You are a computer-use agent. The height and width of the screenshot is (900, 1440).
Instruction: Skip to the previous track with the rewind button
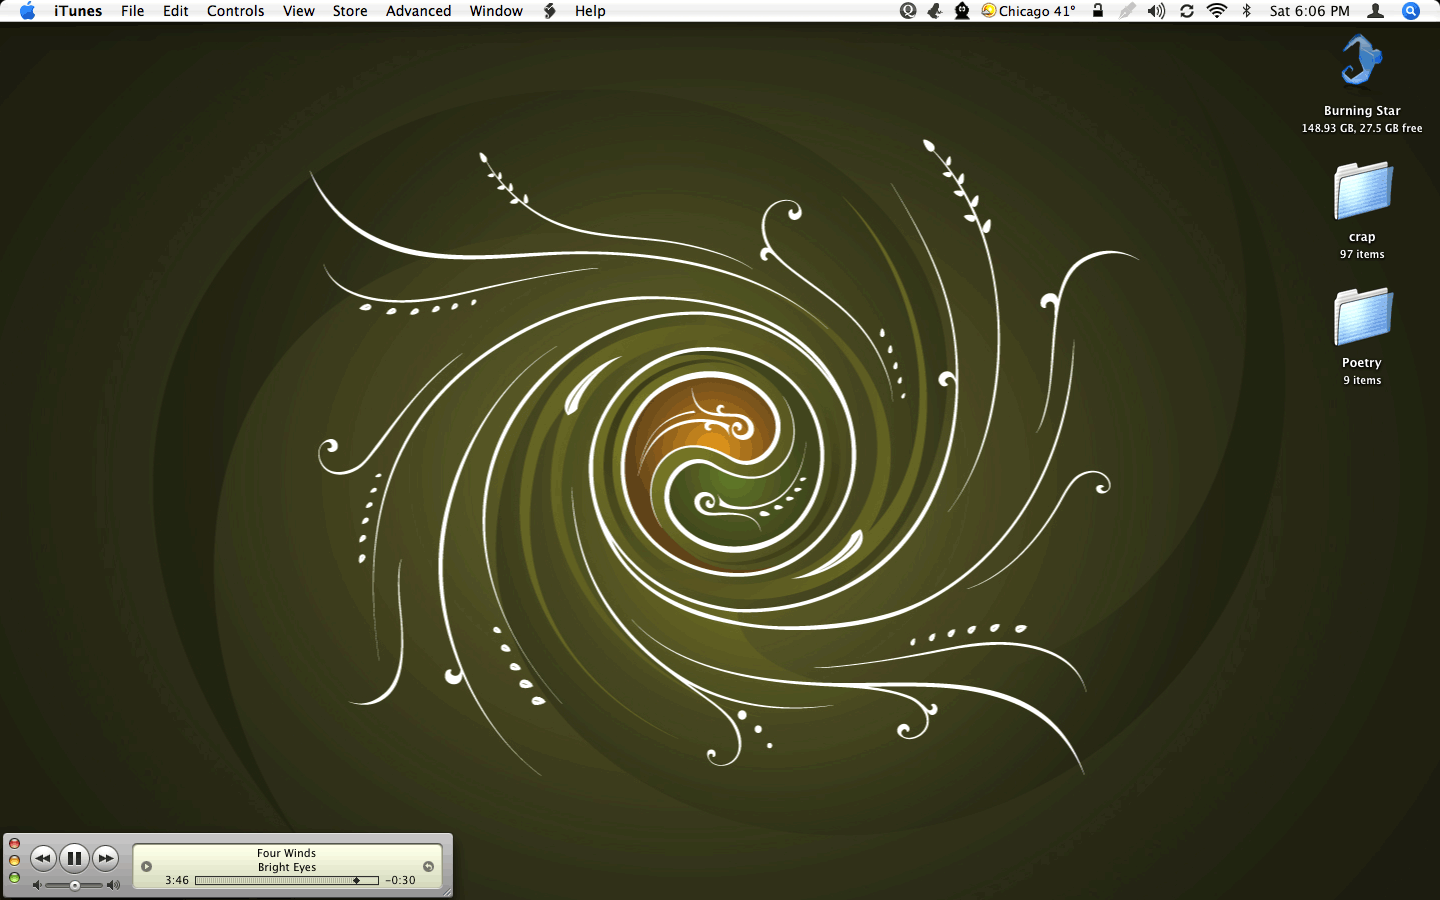coord(43,858)
